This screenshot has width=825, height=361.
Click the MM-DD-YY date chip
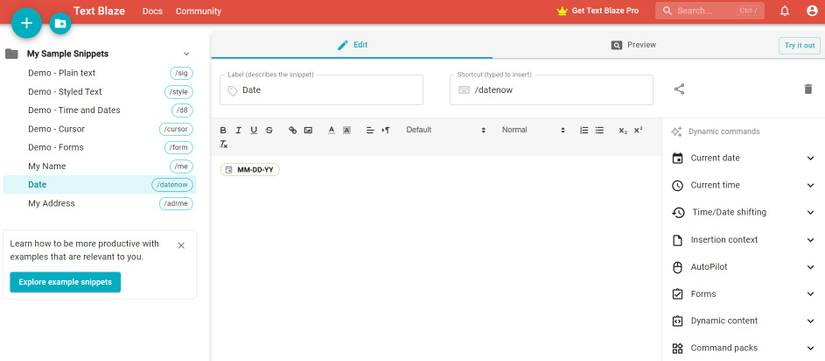250,169
